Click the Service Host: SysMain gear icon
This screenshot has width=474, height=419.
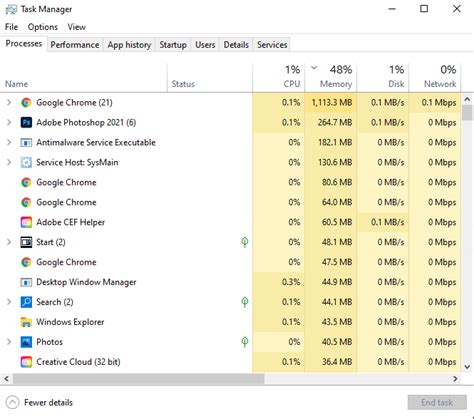click(26, 162)
